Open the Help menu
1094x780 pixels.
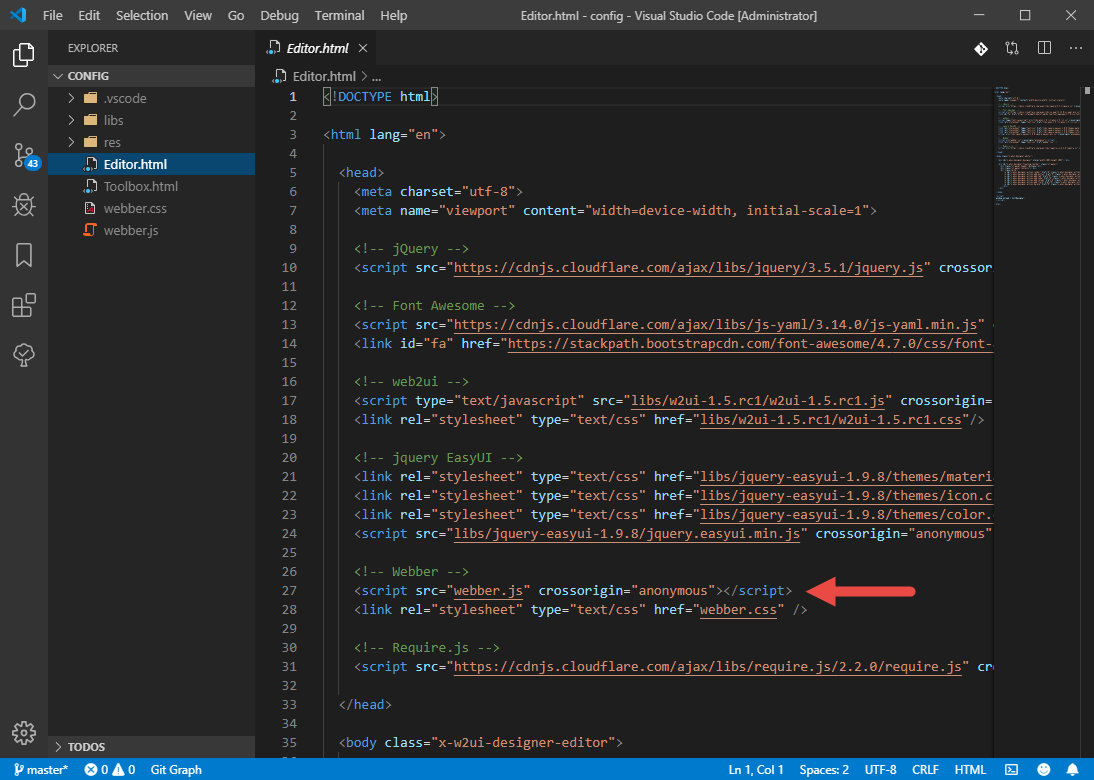click(x=394, y=15)
